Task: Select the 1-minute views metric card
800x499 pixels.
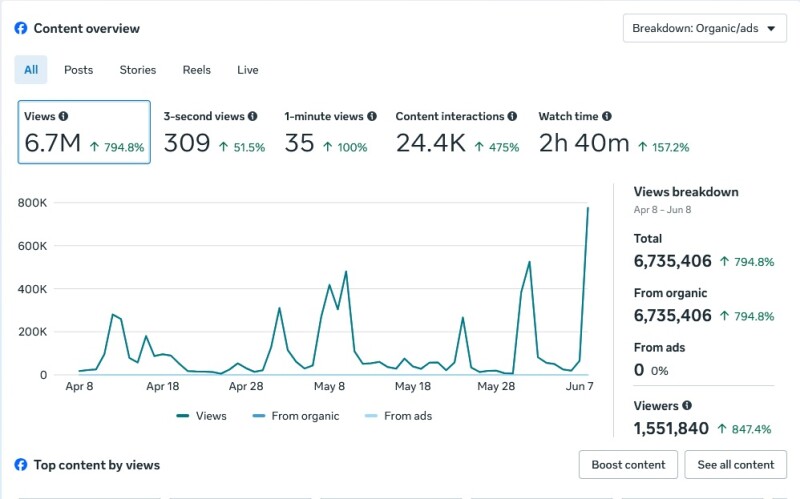Action: [x=330, y=132]
